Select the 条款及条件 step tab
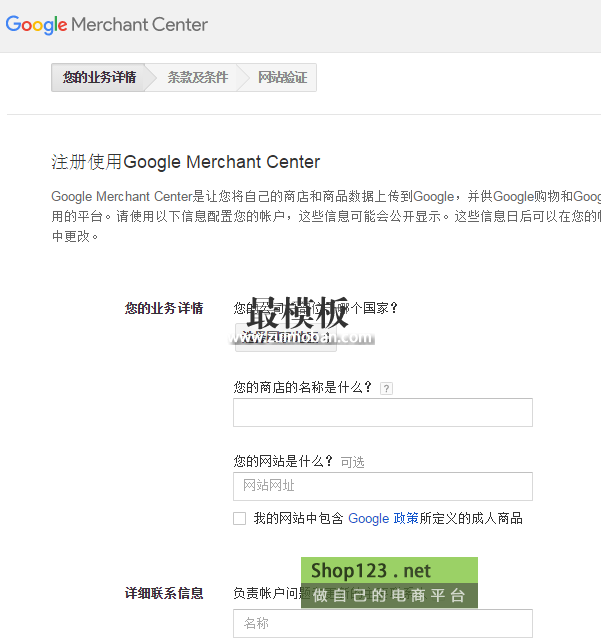This screenshot has width=601, height=641. pyautogui.click(x=197, y=77)
